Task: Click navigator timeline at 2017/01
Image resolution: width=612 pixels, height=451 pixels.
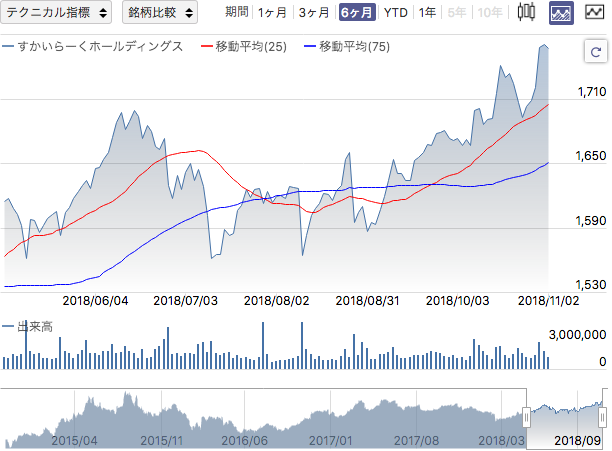Action: [x=330, y=440]
